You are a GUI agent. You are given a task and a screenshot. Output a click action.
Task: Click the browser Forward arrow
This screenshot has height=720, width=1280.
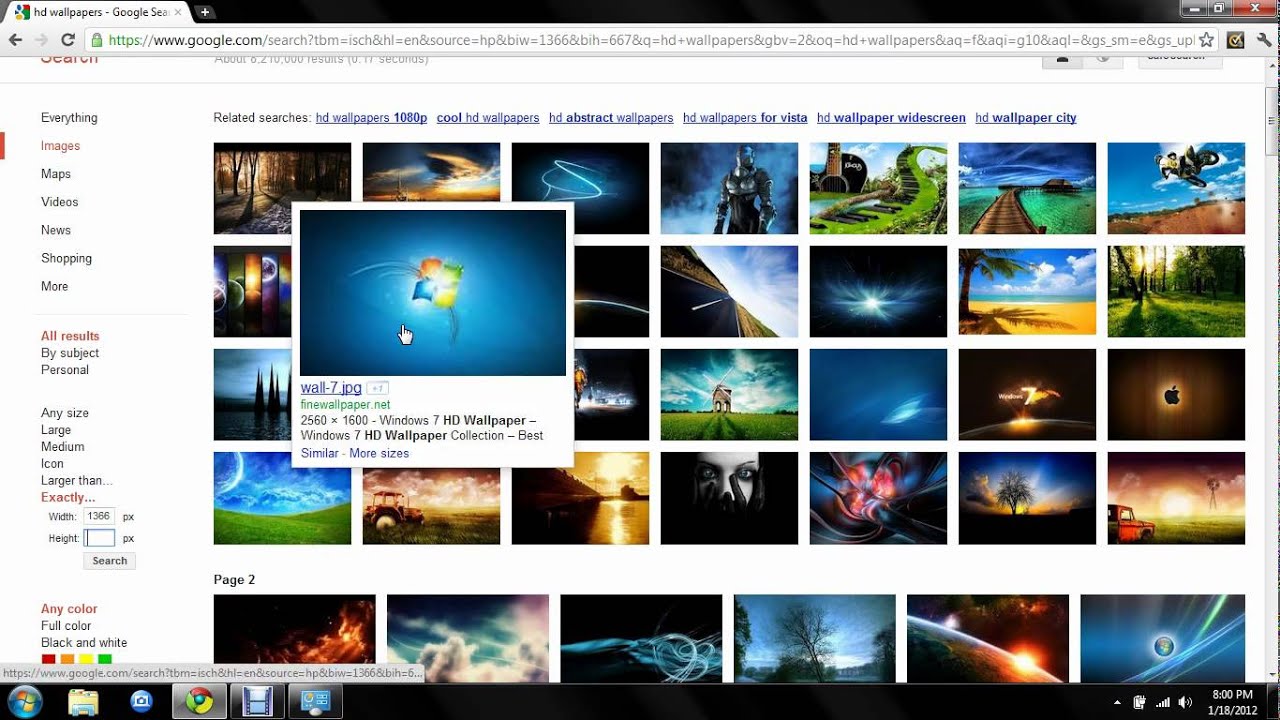[41, 40]
